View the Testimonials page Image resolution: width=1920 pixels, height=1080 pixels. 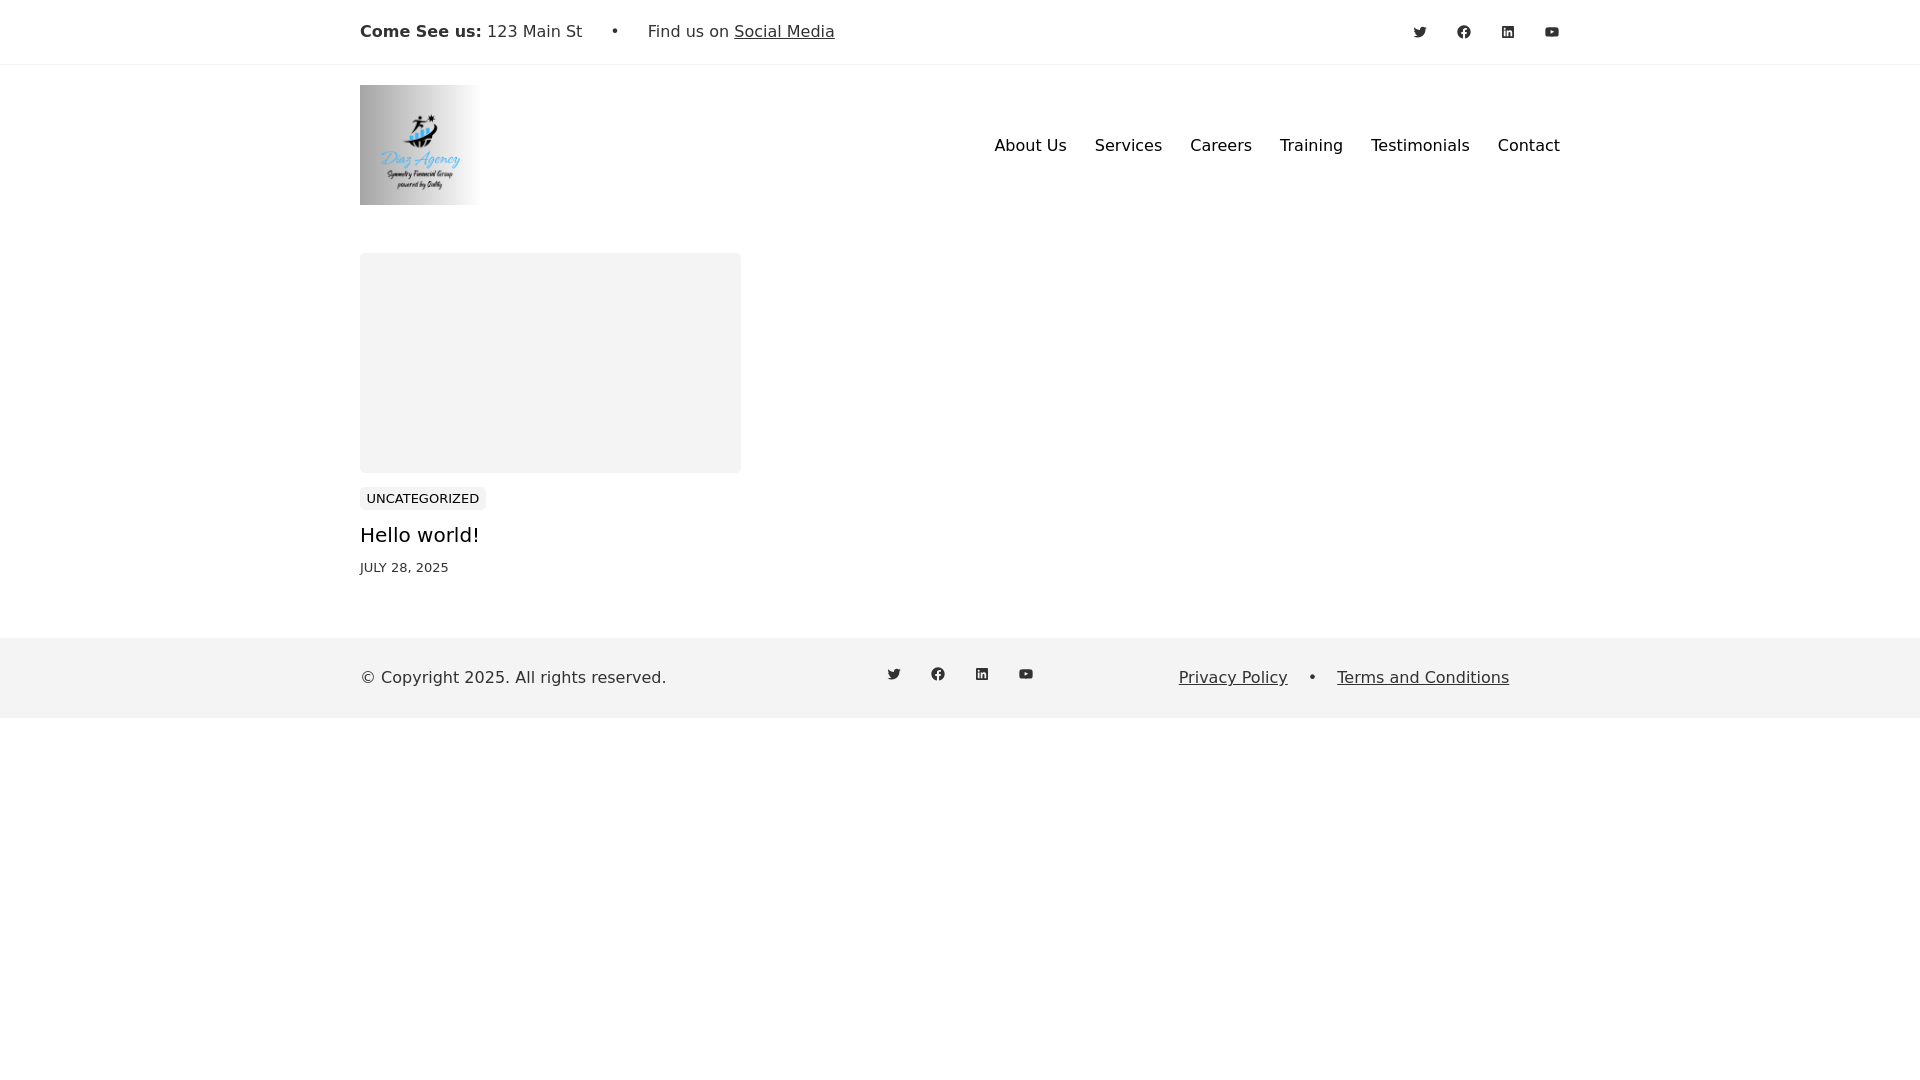click(1420, 146)
